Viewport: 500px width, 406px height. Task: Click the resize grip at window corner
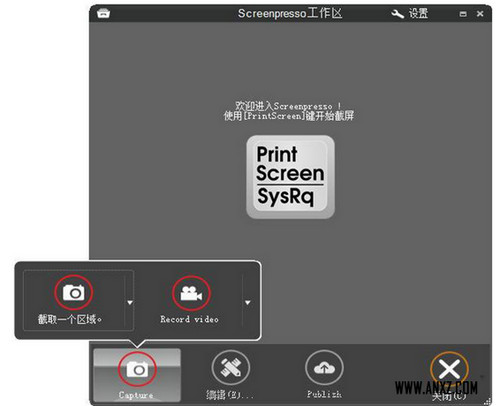[487, 401]
